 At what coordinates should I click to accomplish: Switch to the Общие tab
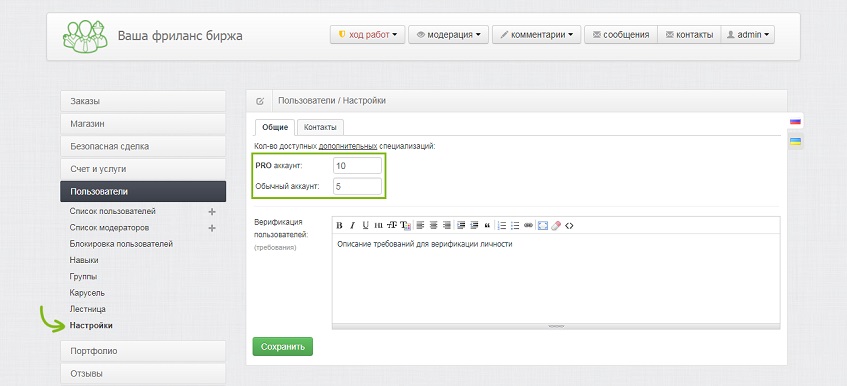(x=275, y=127)
